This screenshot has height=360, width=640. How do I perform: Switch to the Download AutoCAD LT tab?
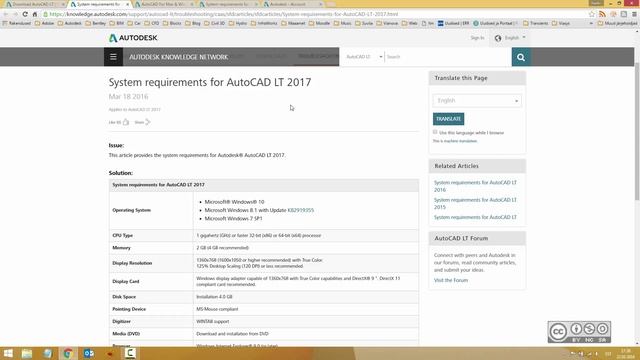click(x=34, y=4)
